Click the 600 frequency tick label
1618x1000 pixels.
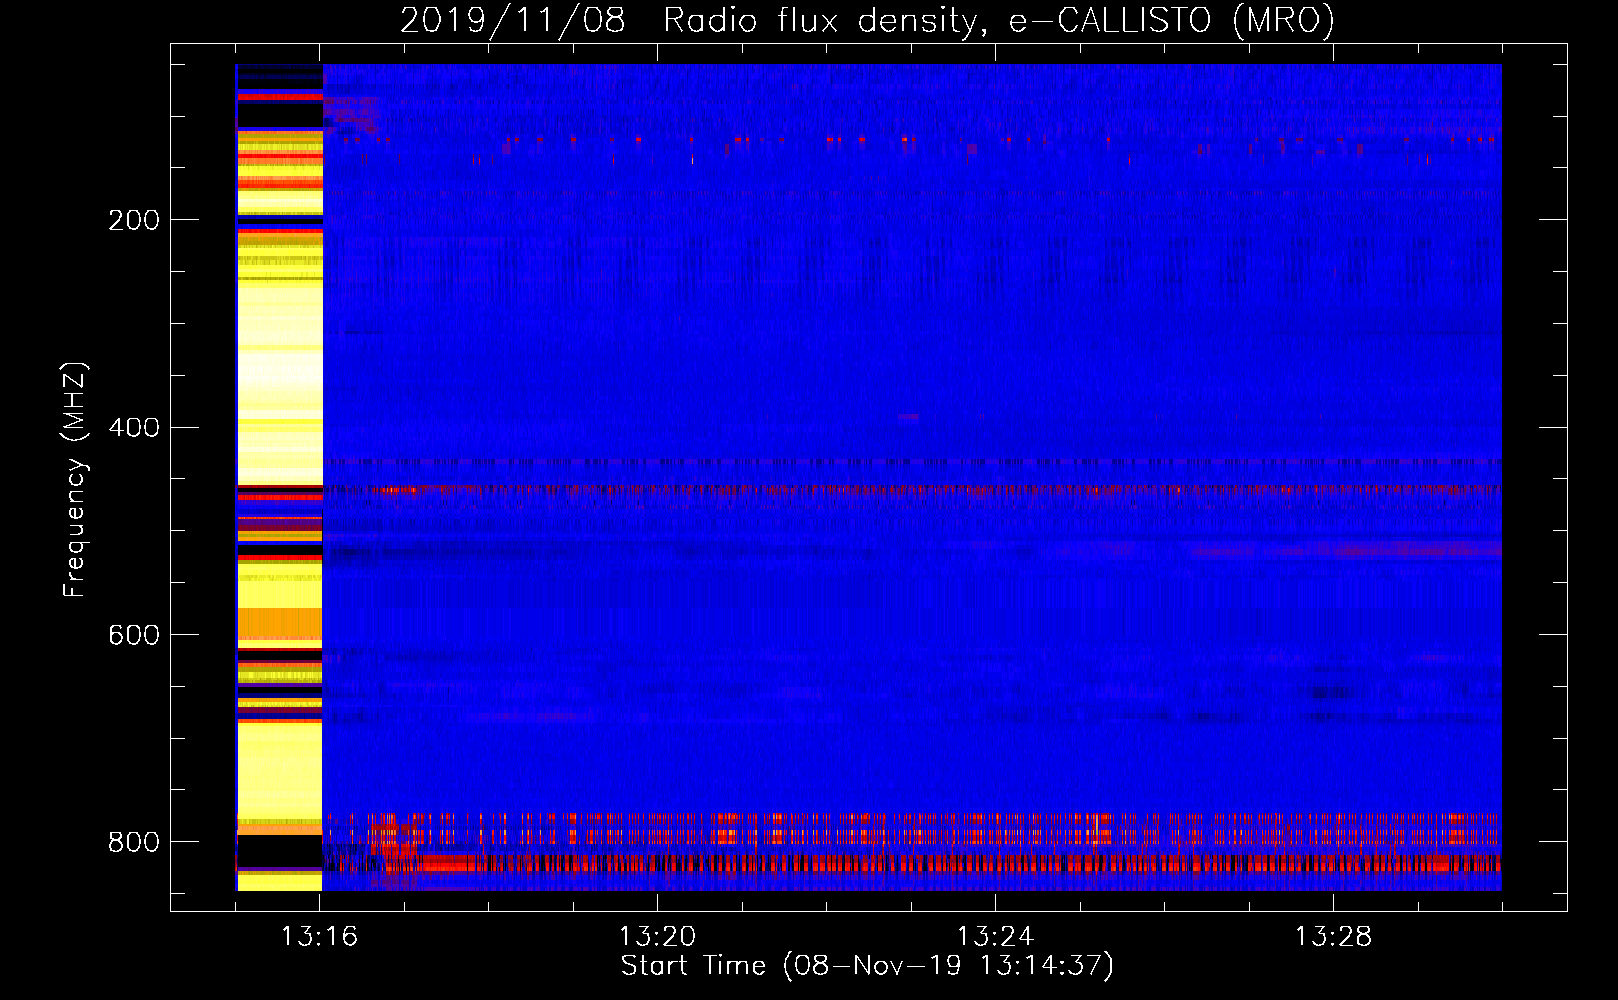(134, 635)
